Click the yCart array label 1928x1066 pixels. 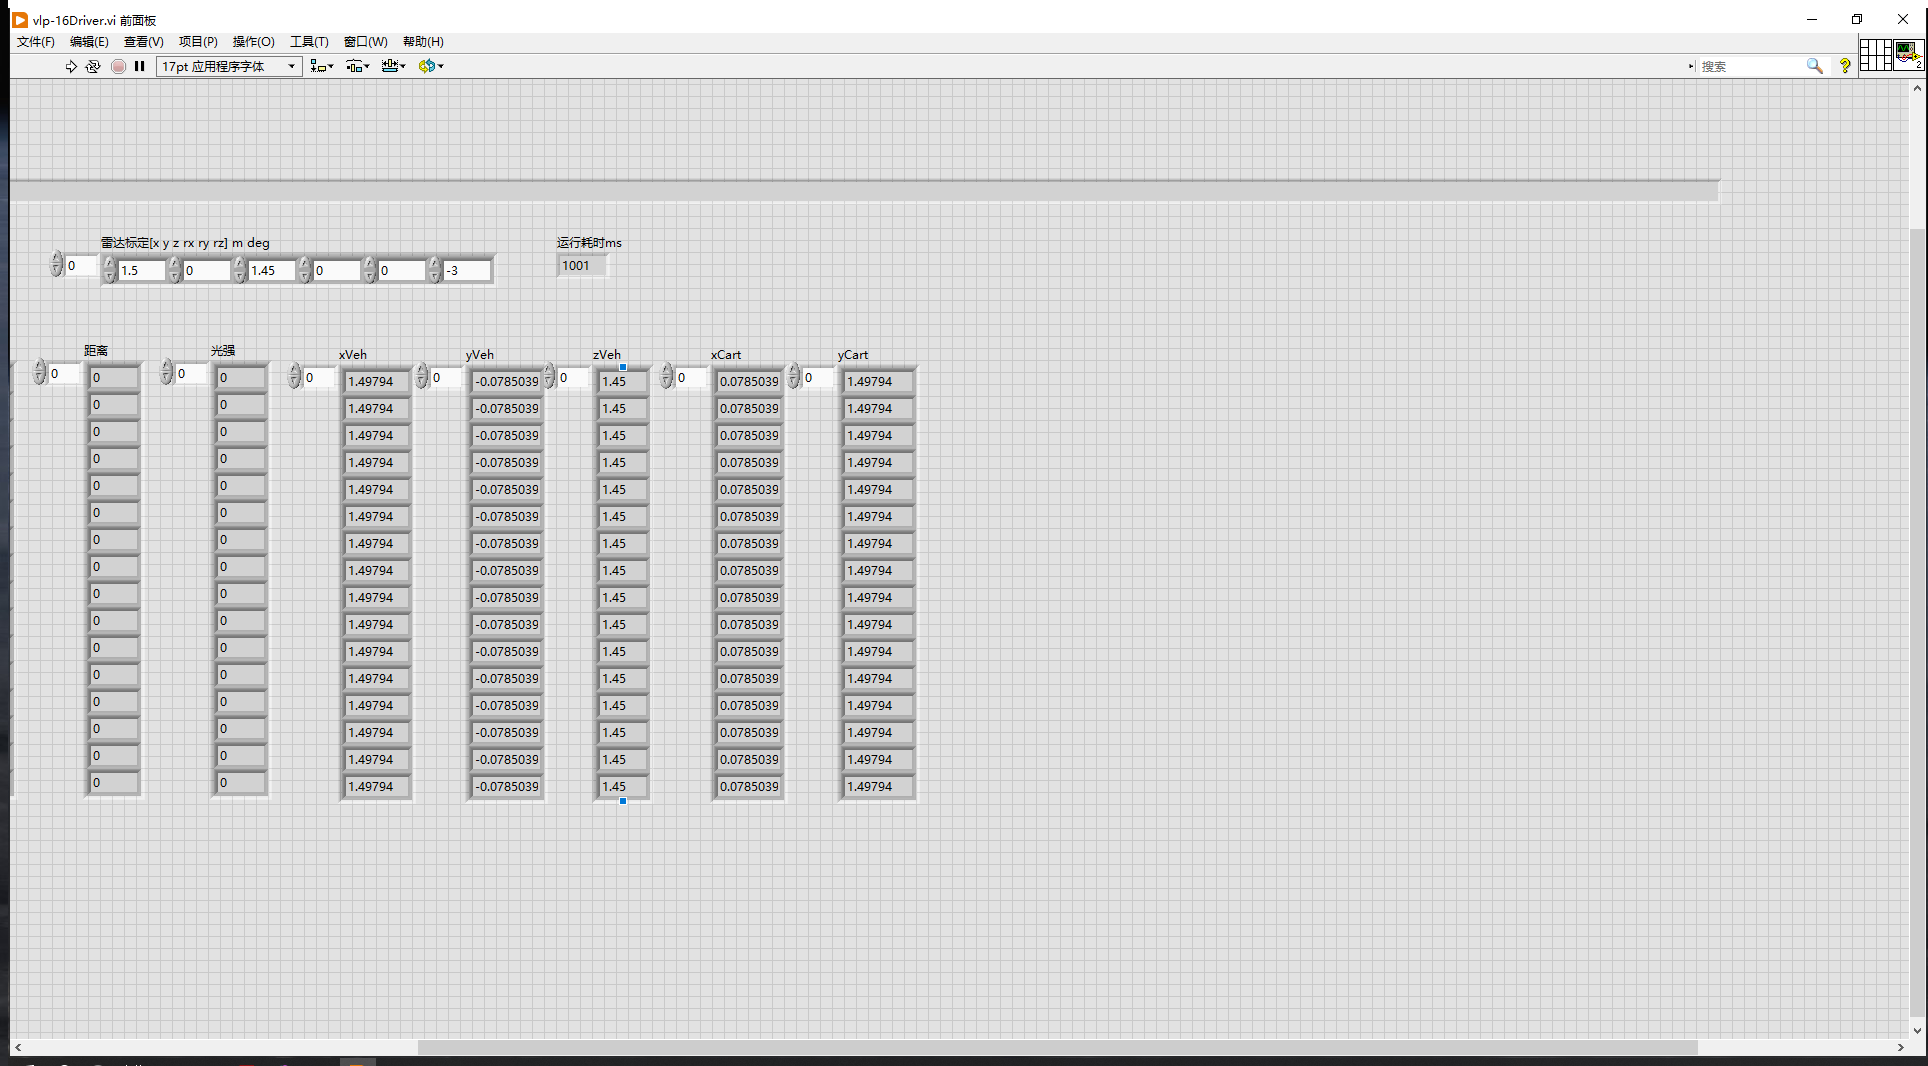coord(853,354)
